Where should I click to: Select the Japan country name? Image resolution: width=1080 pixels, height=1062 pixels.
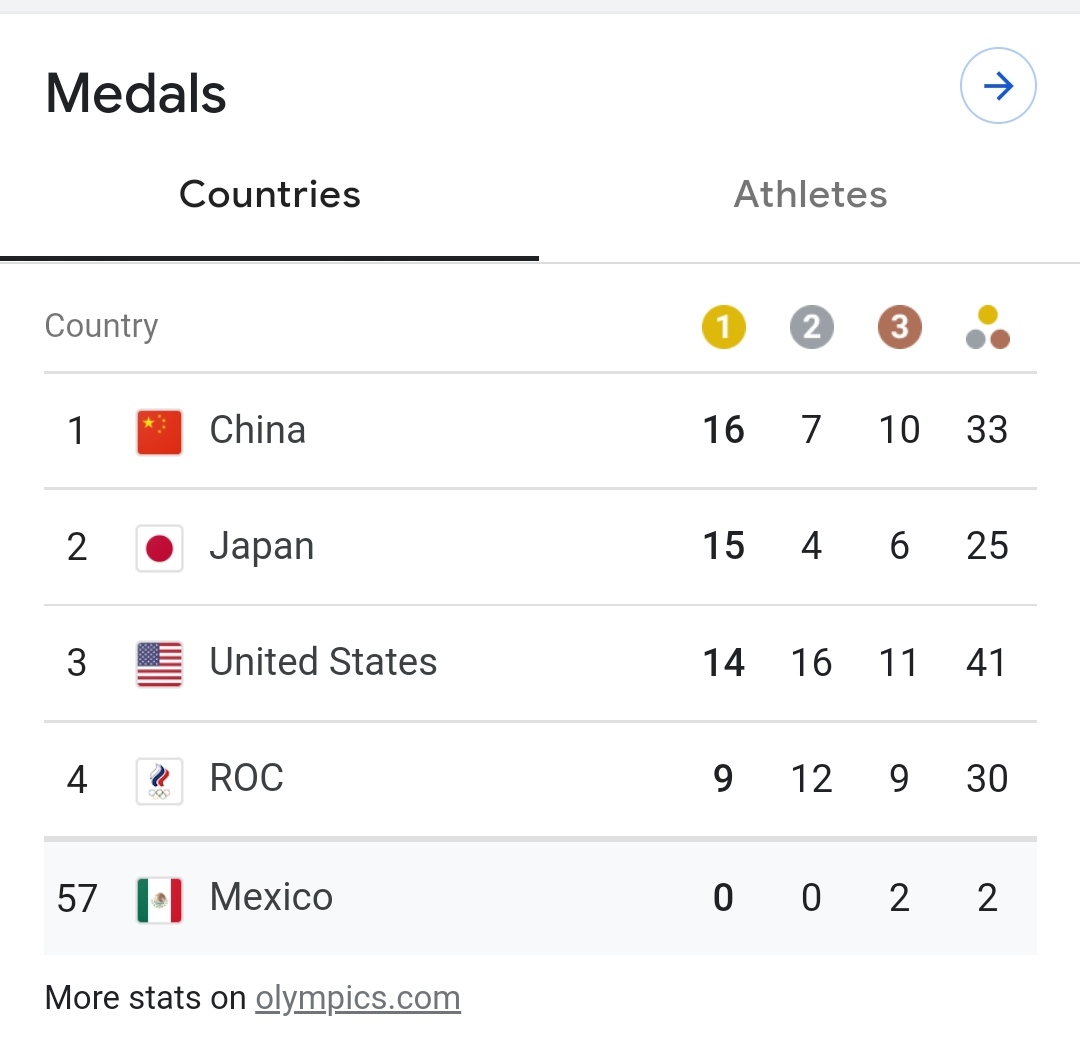[262, 547]
